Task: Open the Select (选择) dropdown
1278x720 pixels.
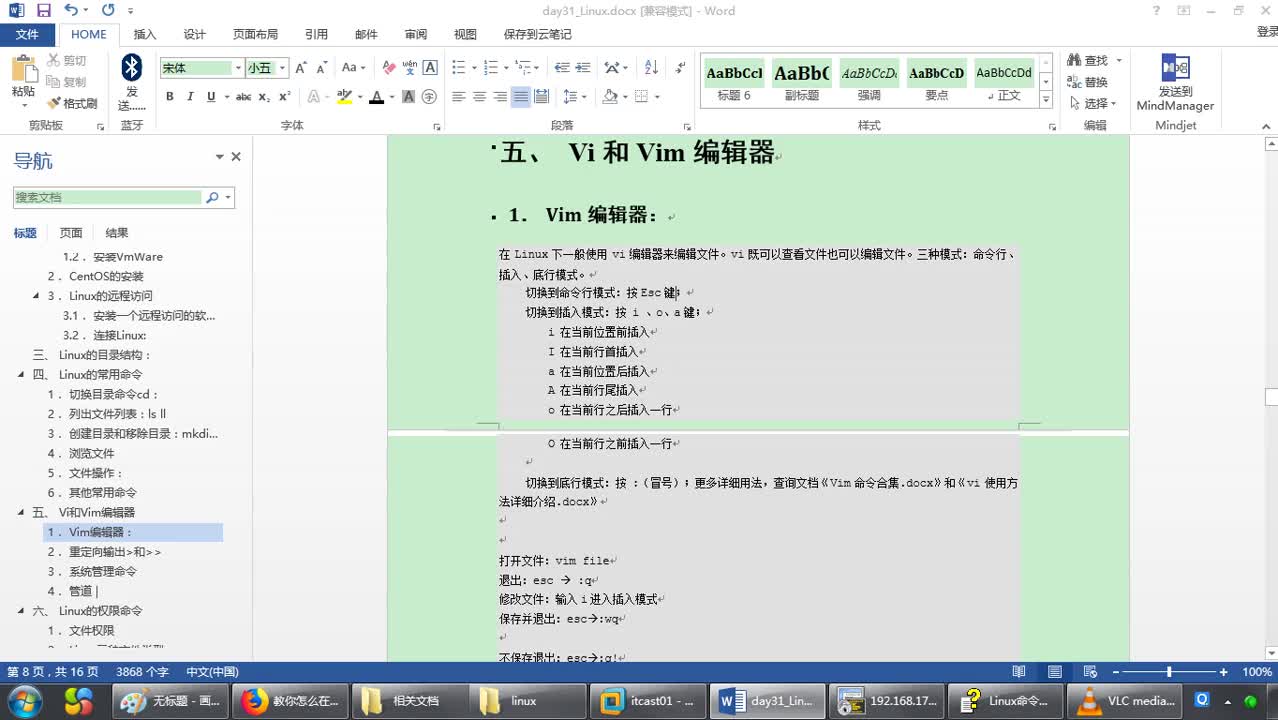Action: pyautogui.click(x=1093, y=104)
